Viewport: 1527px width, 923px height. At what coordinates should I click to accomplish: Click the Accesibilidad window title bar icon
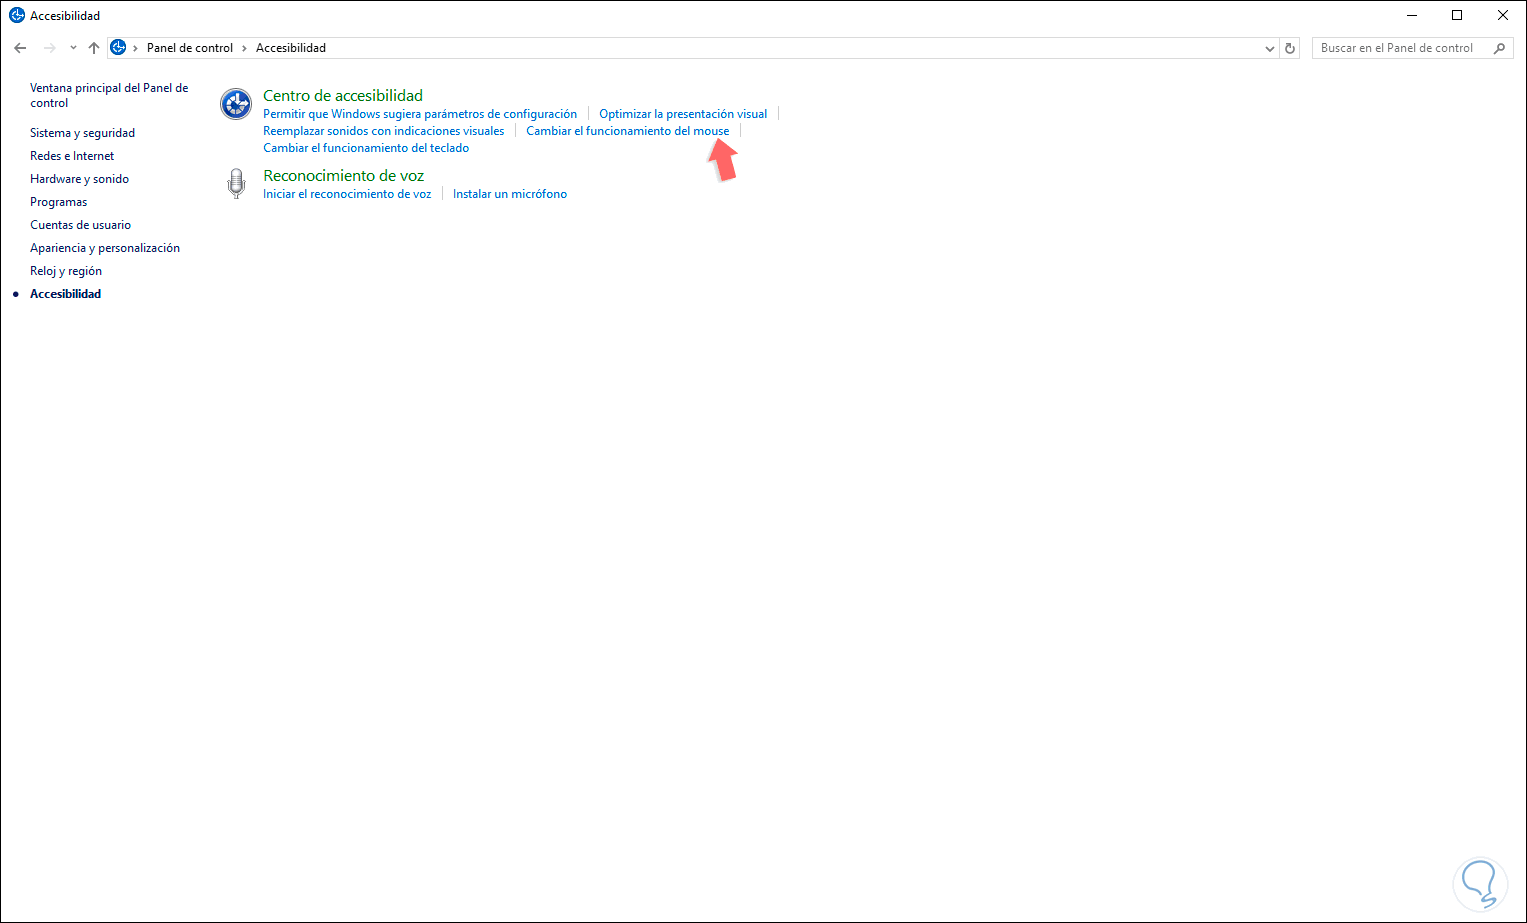(x=16, y=16)
